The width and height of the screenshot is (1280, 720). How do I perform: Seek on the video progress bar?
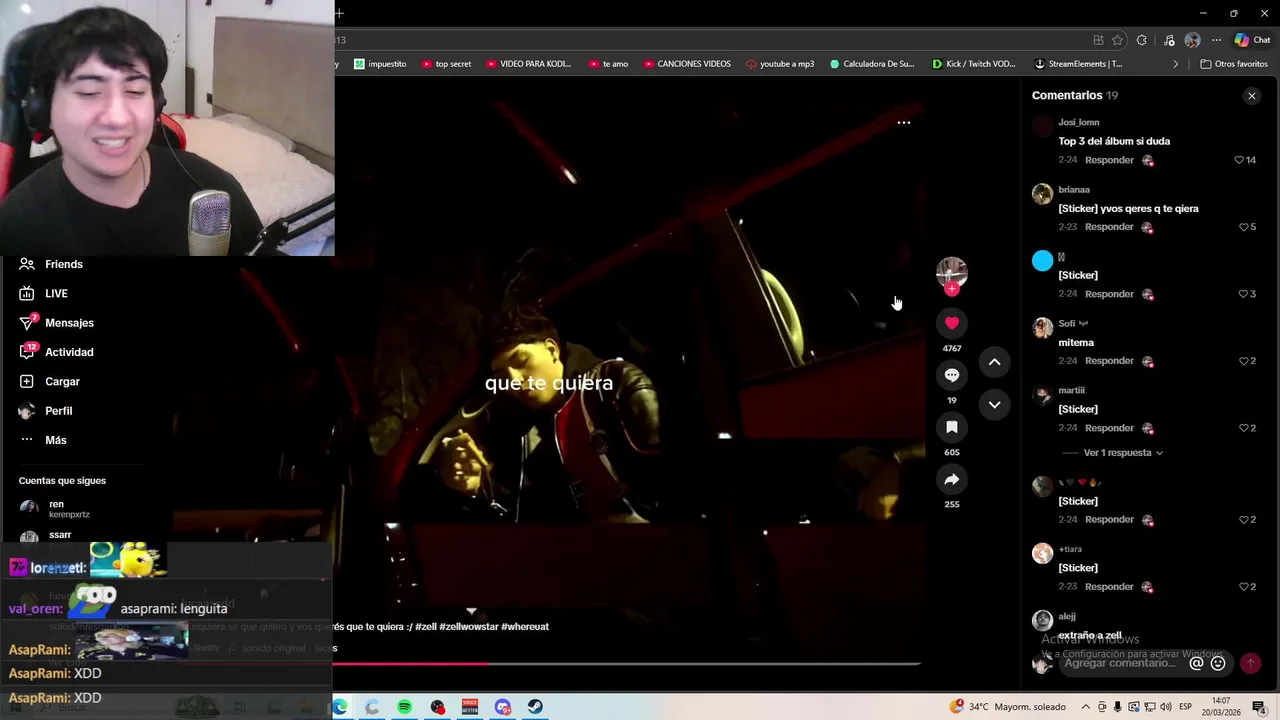point(627,663)
